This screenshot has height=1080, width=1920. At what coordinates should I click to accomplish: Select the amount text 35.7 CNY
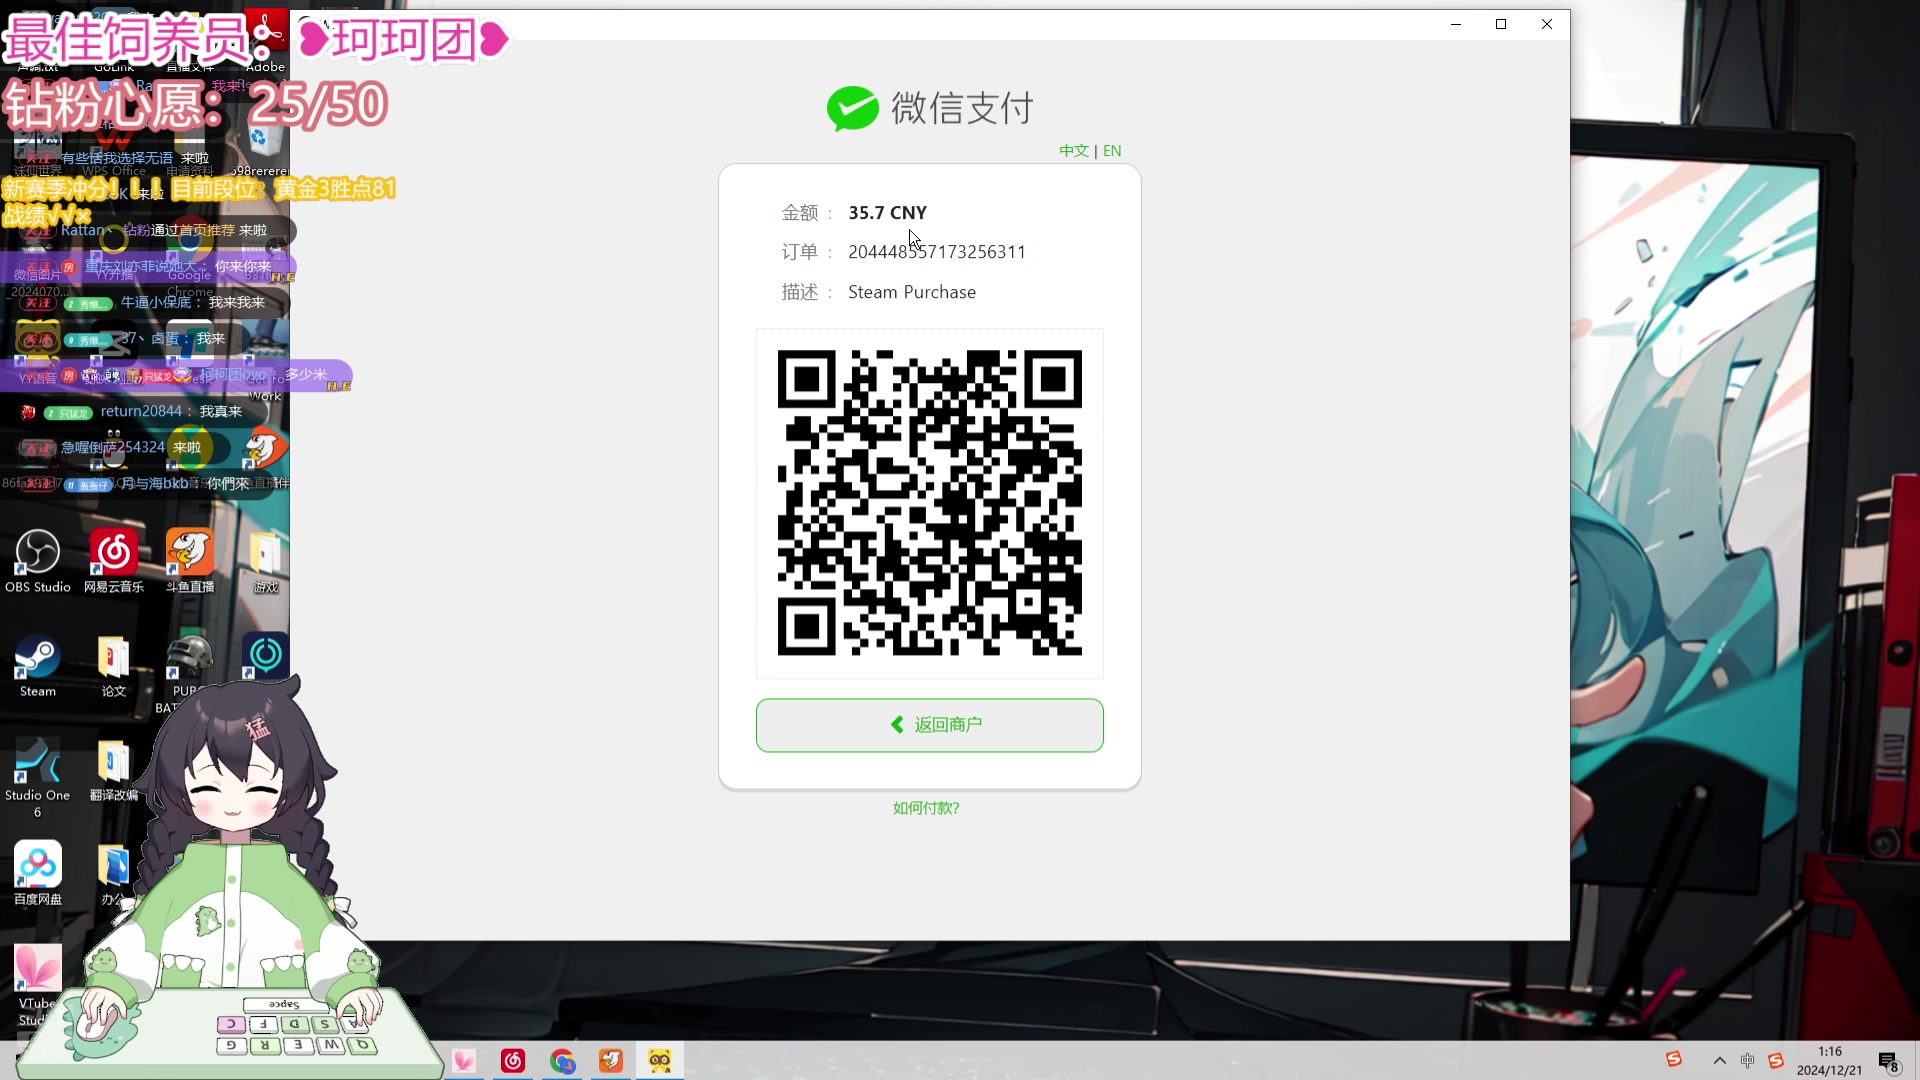tap(887, 213)
